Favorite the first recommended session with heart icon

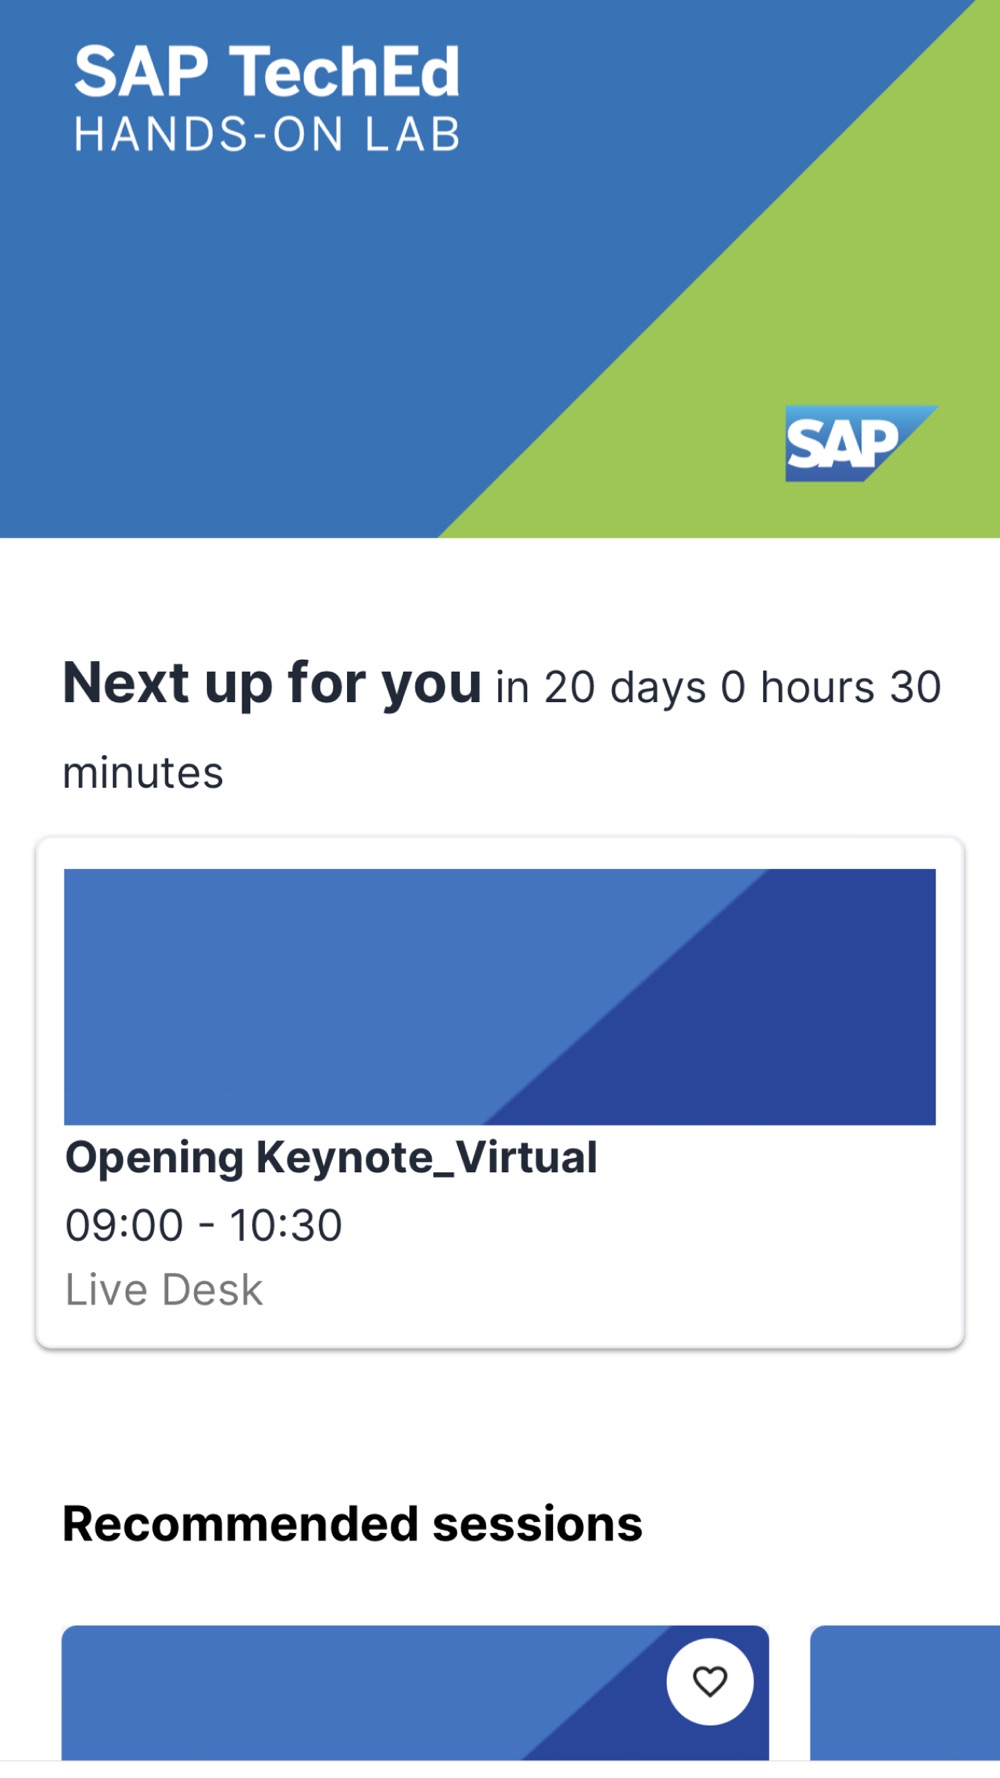click(x=710, y=1682)
